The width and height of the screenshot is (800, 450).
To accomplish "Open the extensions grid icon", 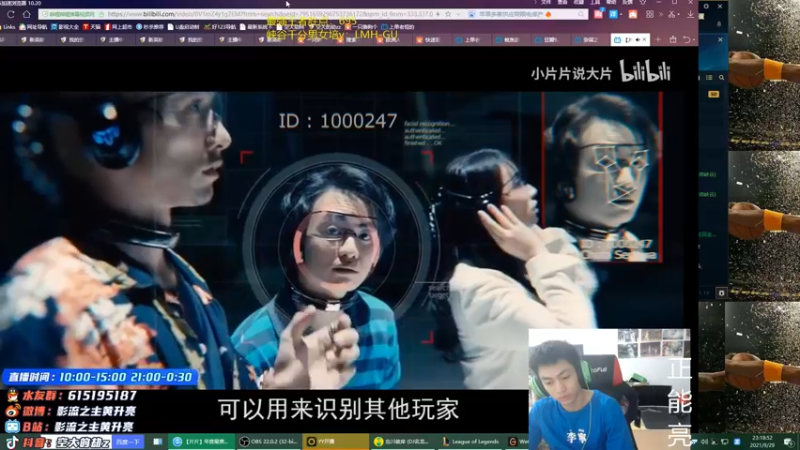I will [649, 14].
